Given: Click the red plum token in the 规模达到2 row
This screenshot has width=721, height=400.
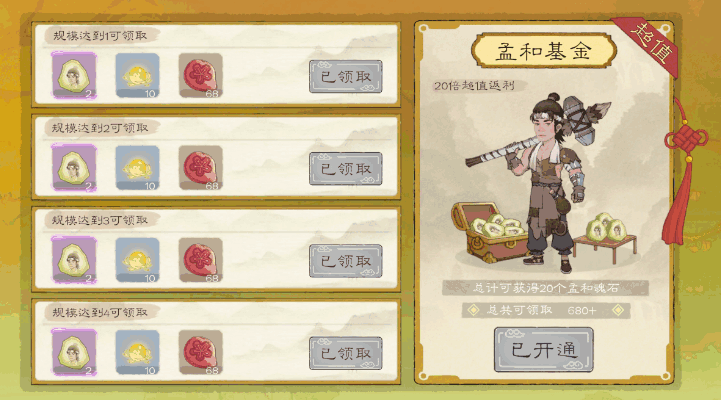Looking at the screenshot, I should 200,168.
